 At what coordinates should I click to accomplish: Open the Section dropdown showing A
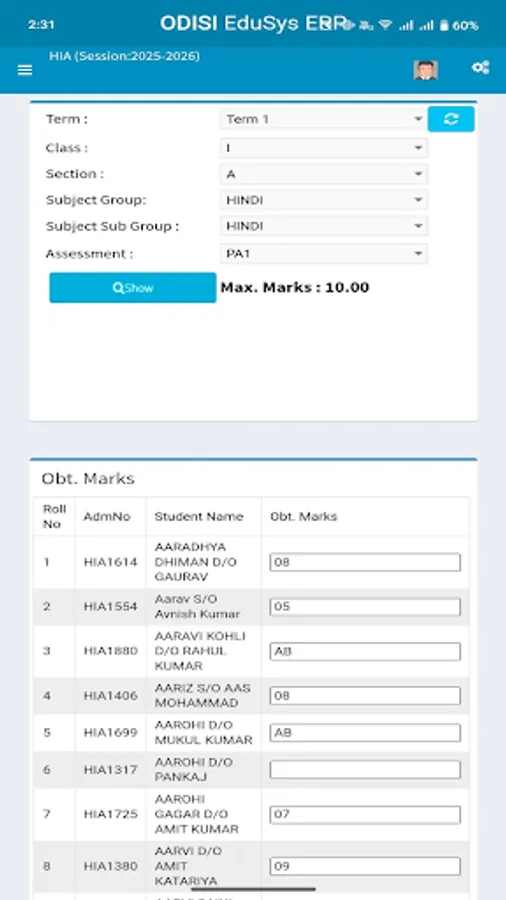(x=324, y=174)
